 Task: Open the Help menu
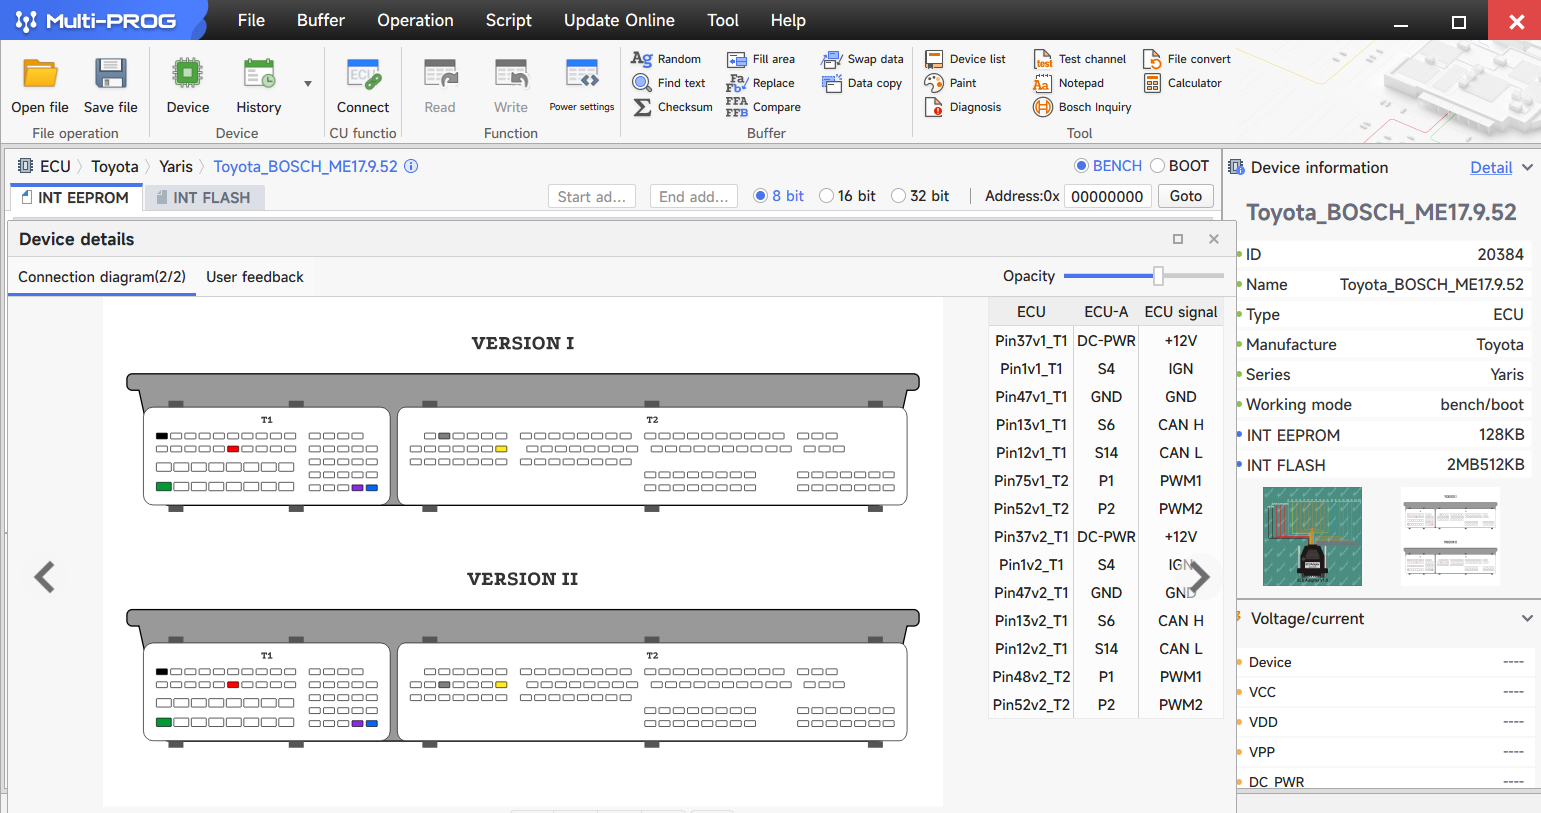coord(788,20)
